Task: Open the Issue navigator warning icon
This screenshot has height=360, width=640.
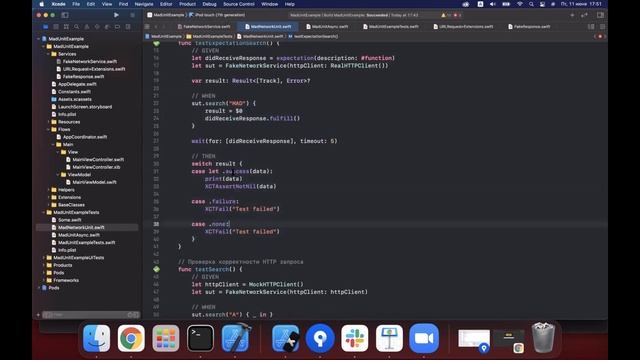Action: [87, 27]
